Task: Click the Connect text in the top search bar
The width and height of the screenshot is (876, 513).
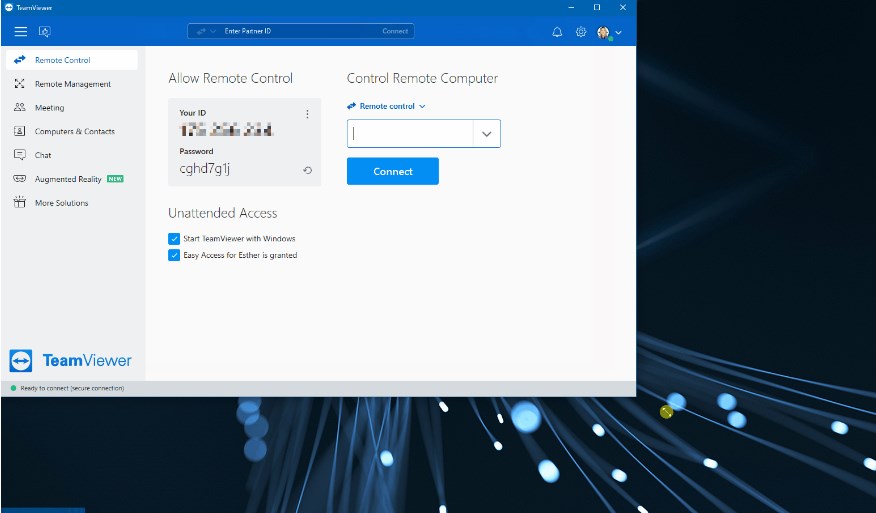Action: [395, 31]
